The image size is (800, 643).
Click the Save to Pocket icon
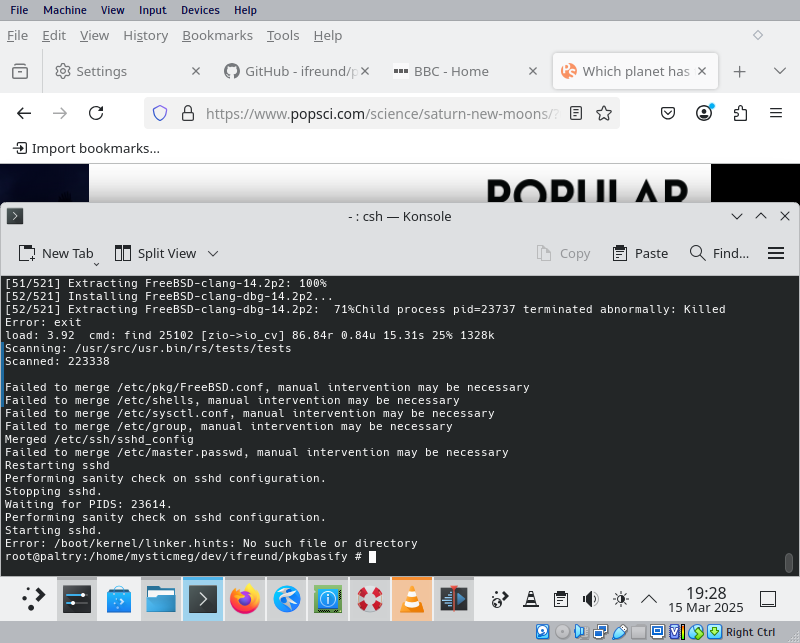point(670,114)
